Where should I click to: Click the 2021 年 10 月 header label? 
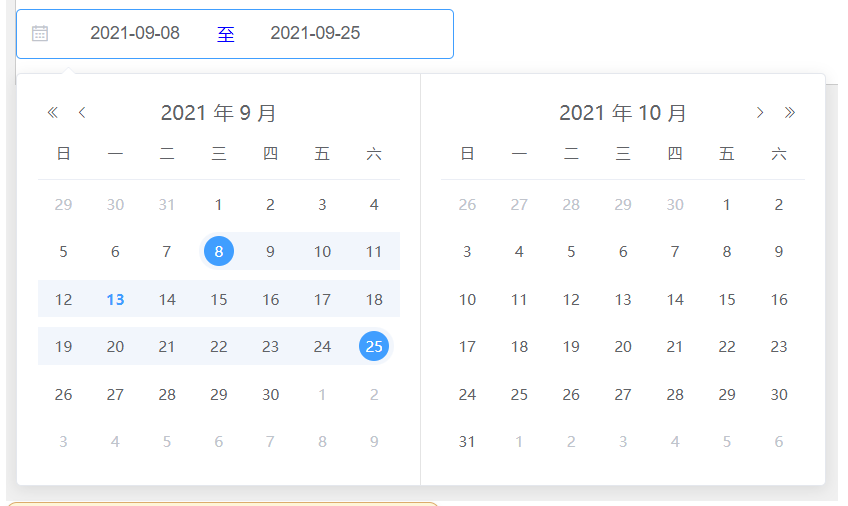[622, 113]
